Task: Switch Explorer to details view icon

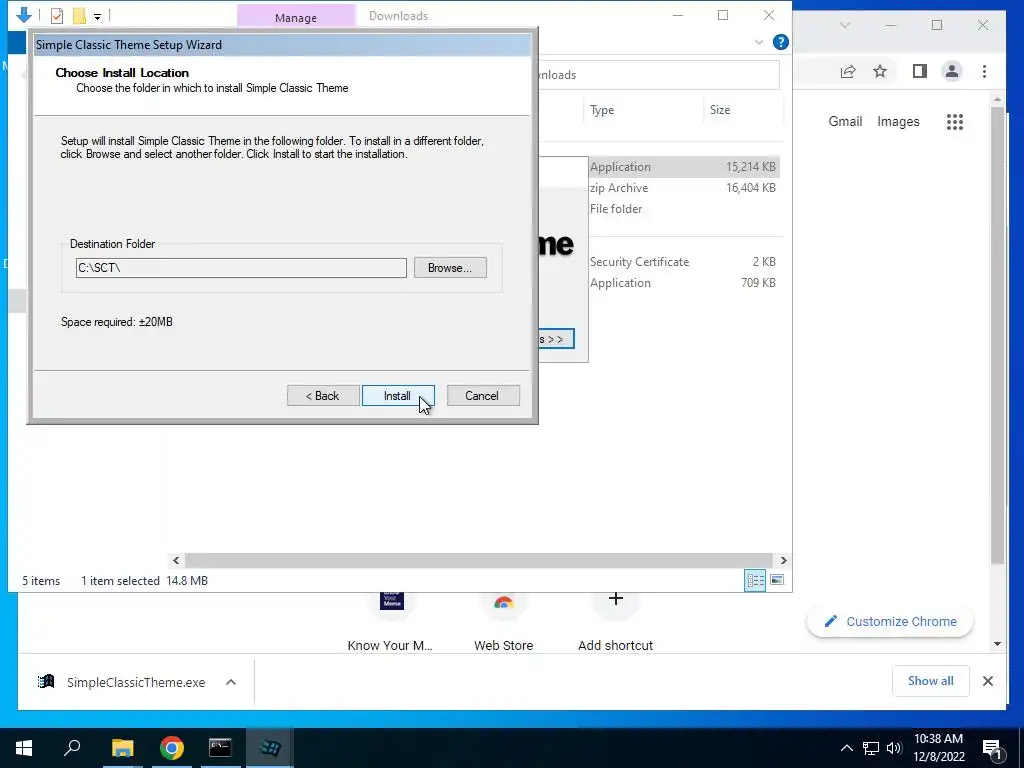Action: click(755, 580)
